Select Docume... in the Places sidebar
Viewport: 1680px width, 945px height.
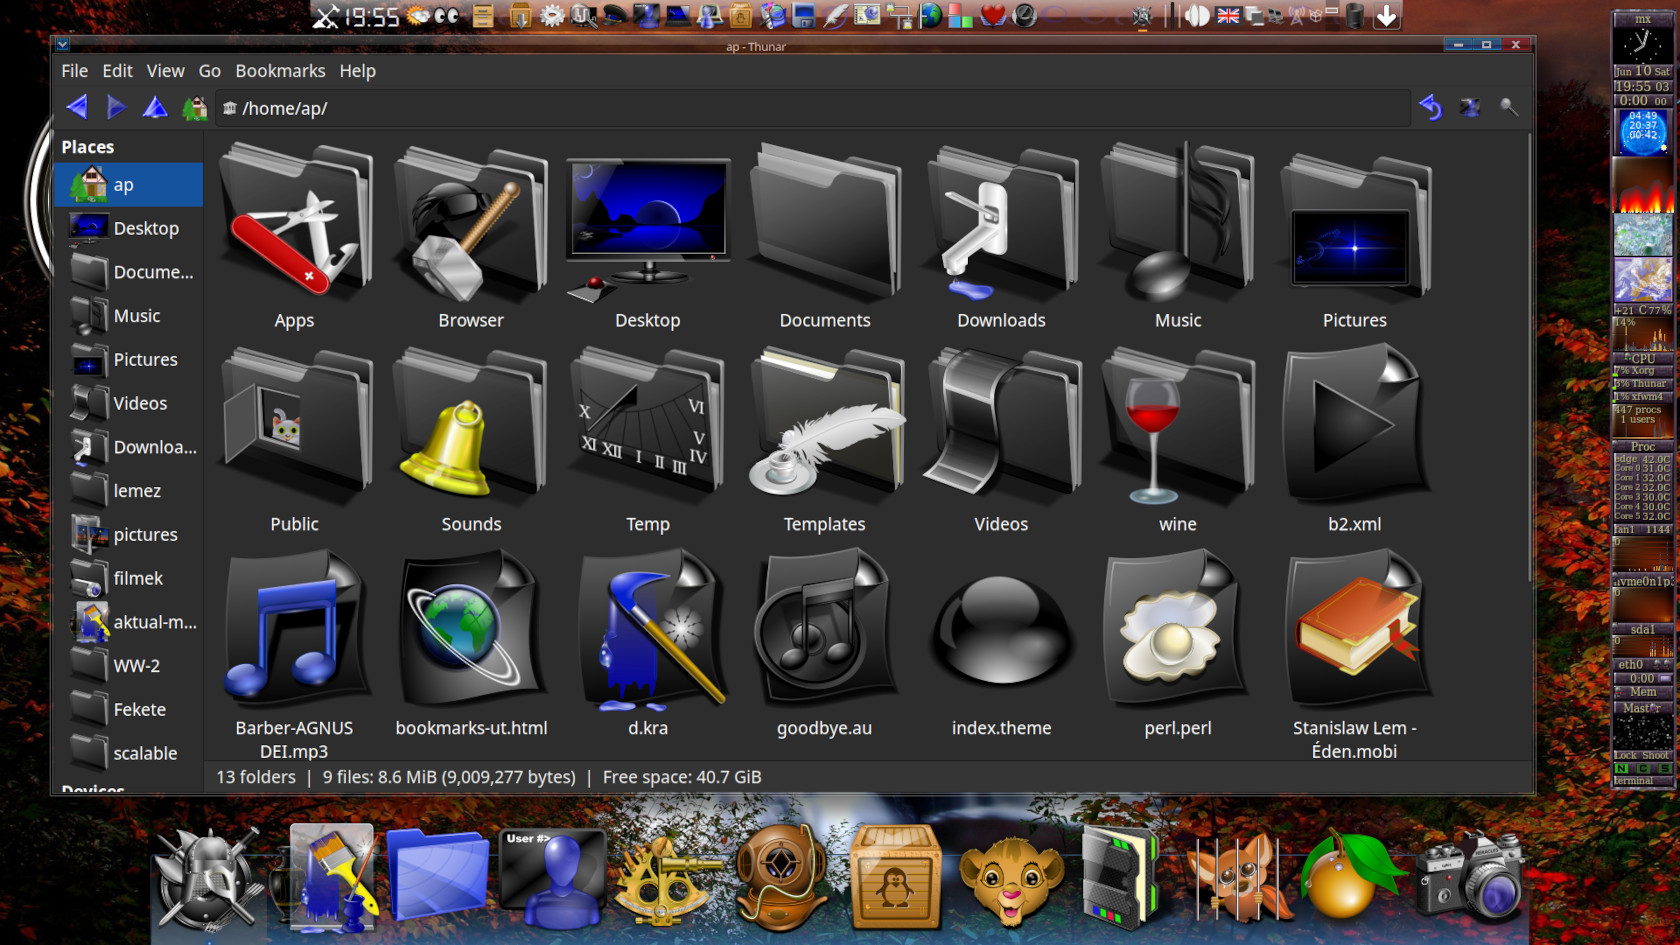click(x=129, y=272)
